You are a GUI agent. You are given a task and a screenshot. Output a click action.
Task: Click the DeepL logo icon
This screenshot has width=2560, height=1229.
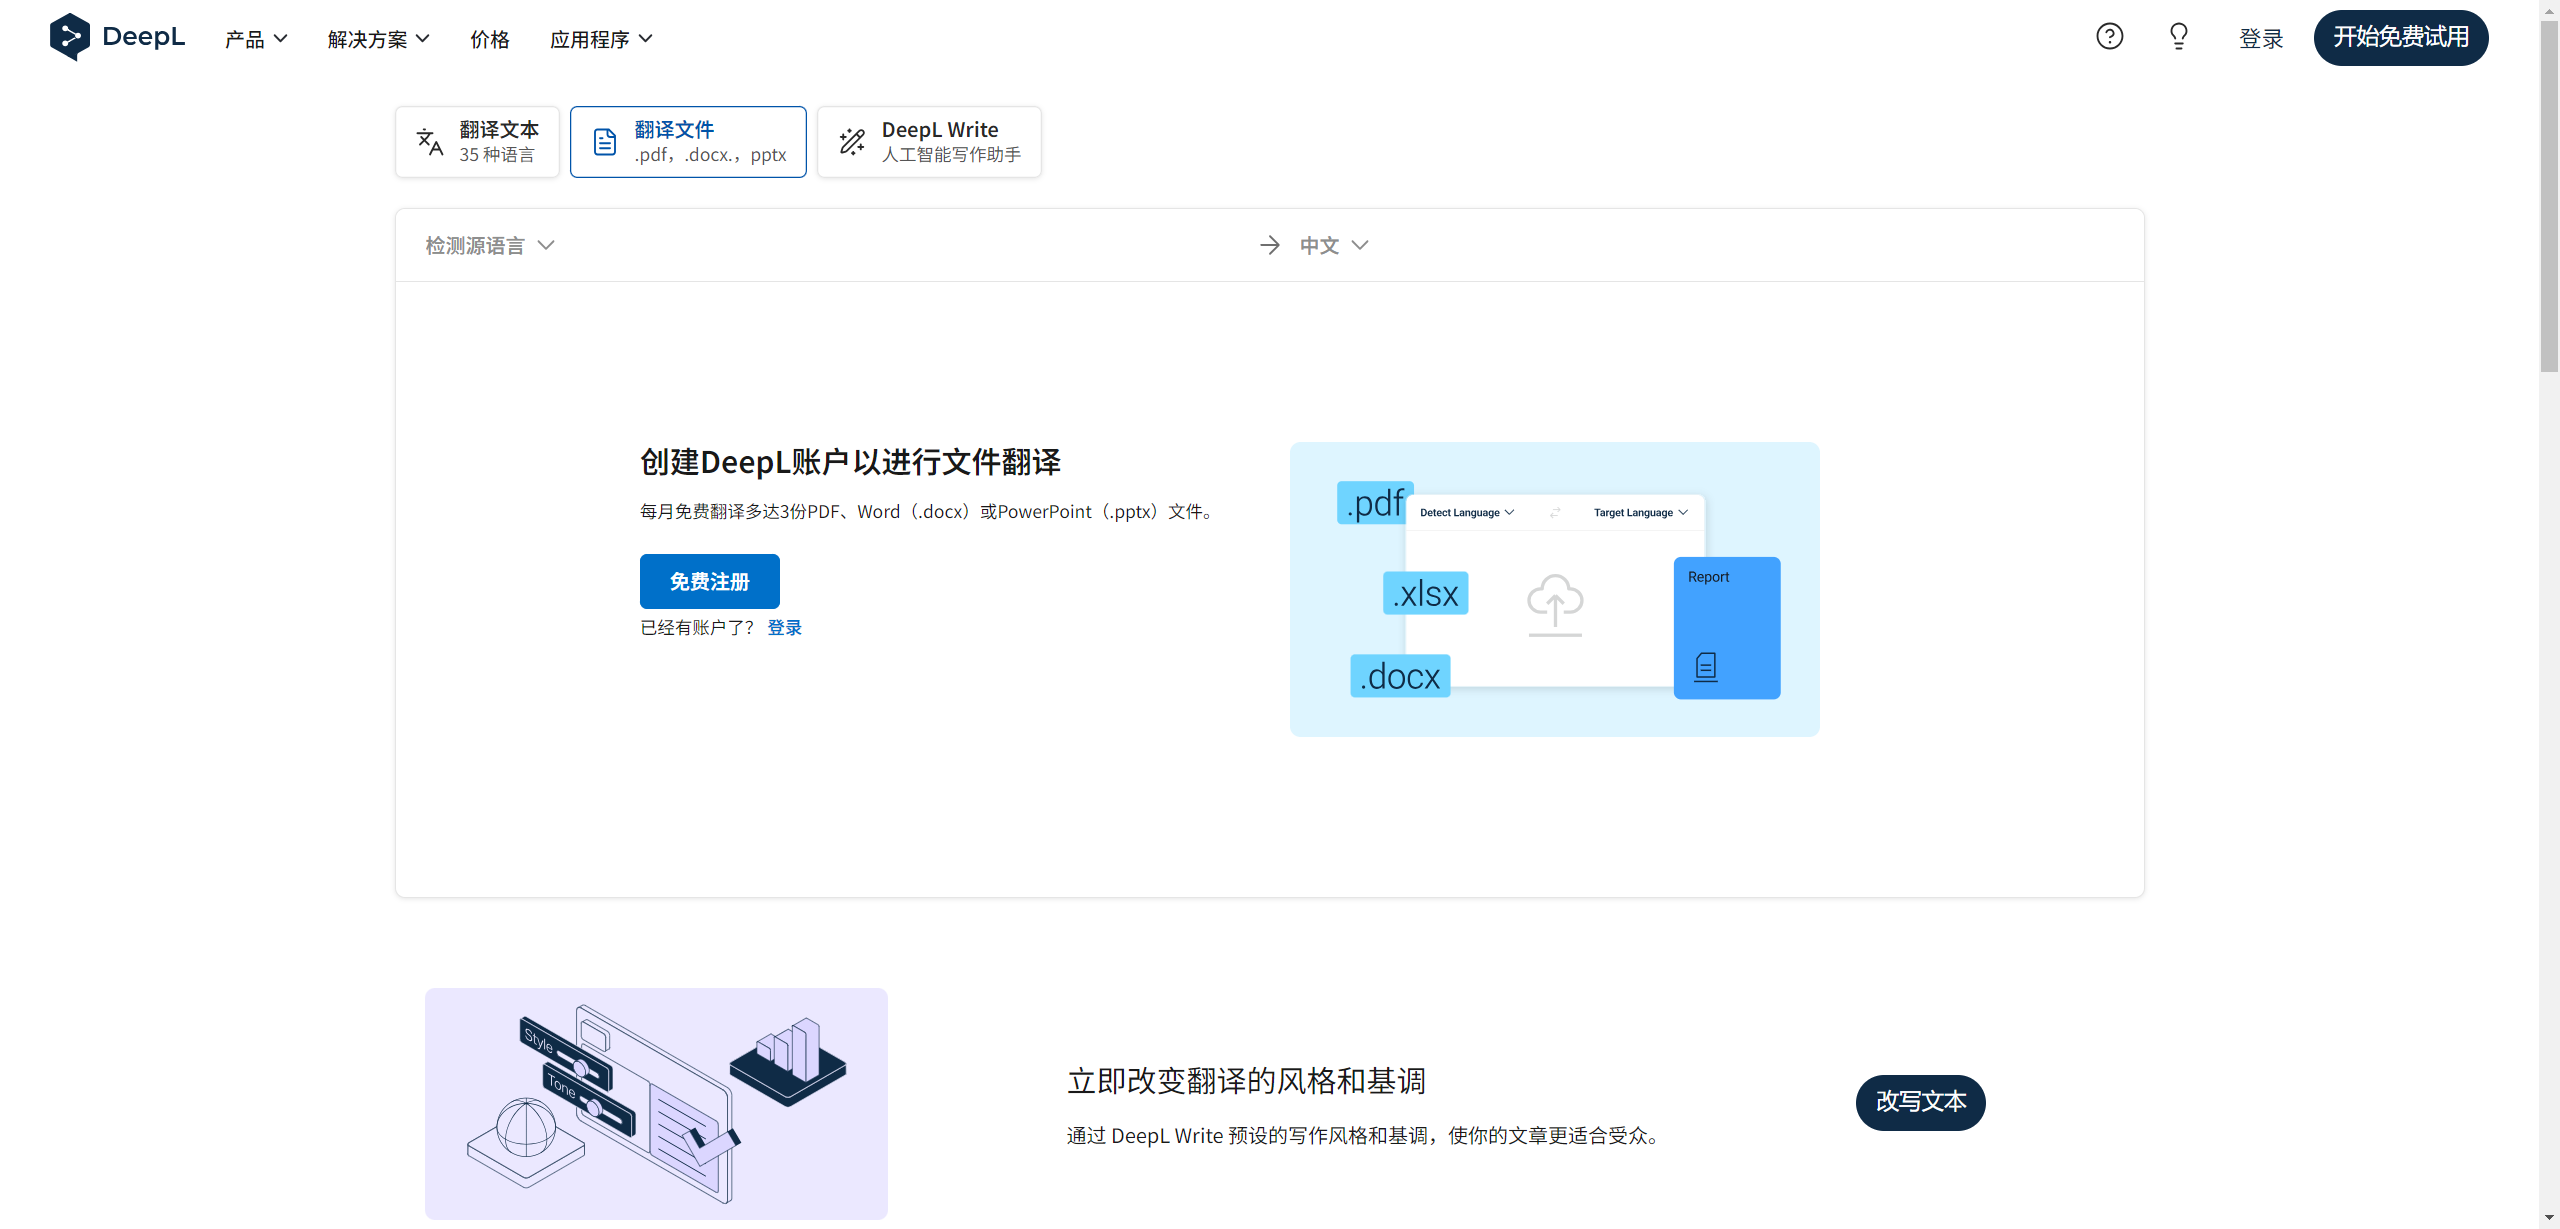tap(69, 37)
